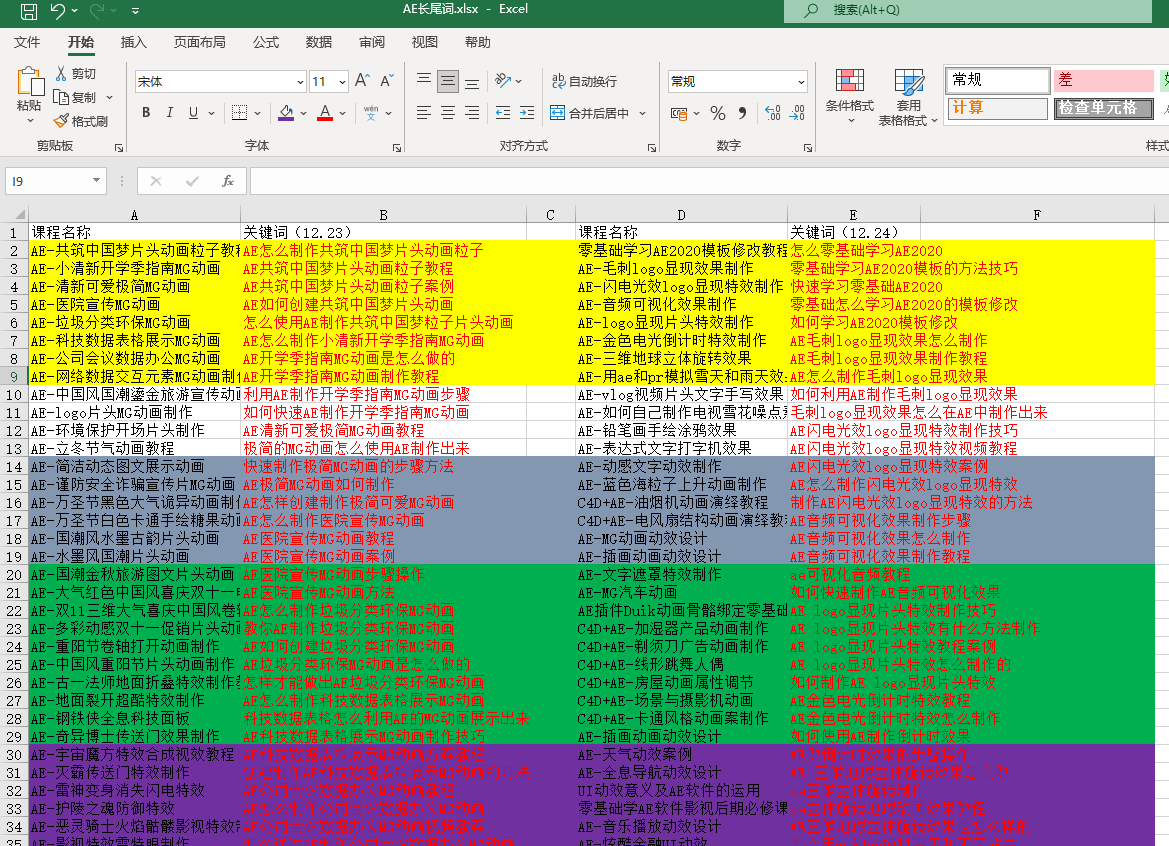
Task: Apply the 常规 cell style
Action: [x=998, y=80]
